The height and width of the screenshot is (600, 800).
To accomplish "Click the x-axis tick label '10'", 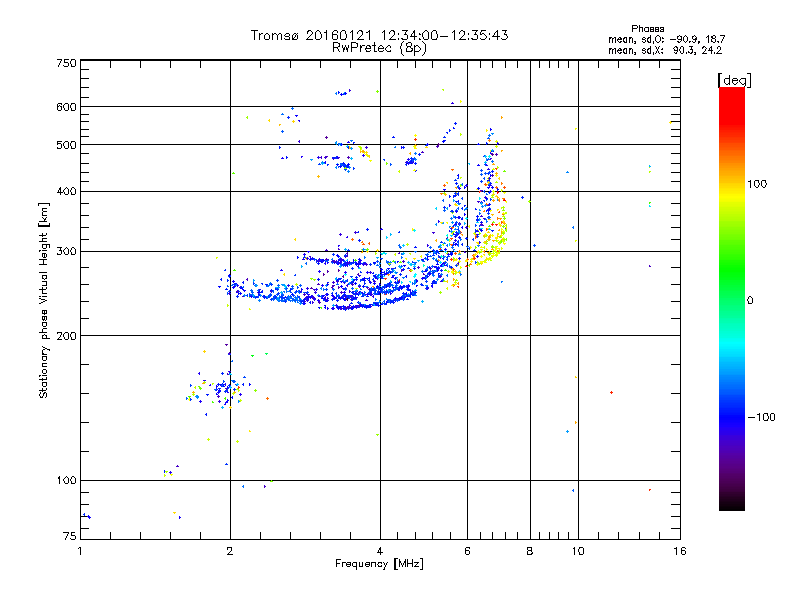I will click(x=578, y=551).
